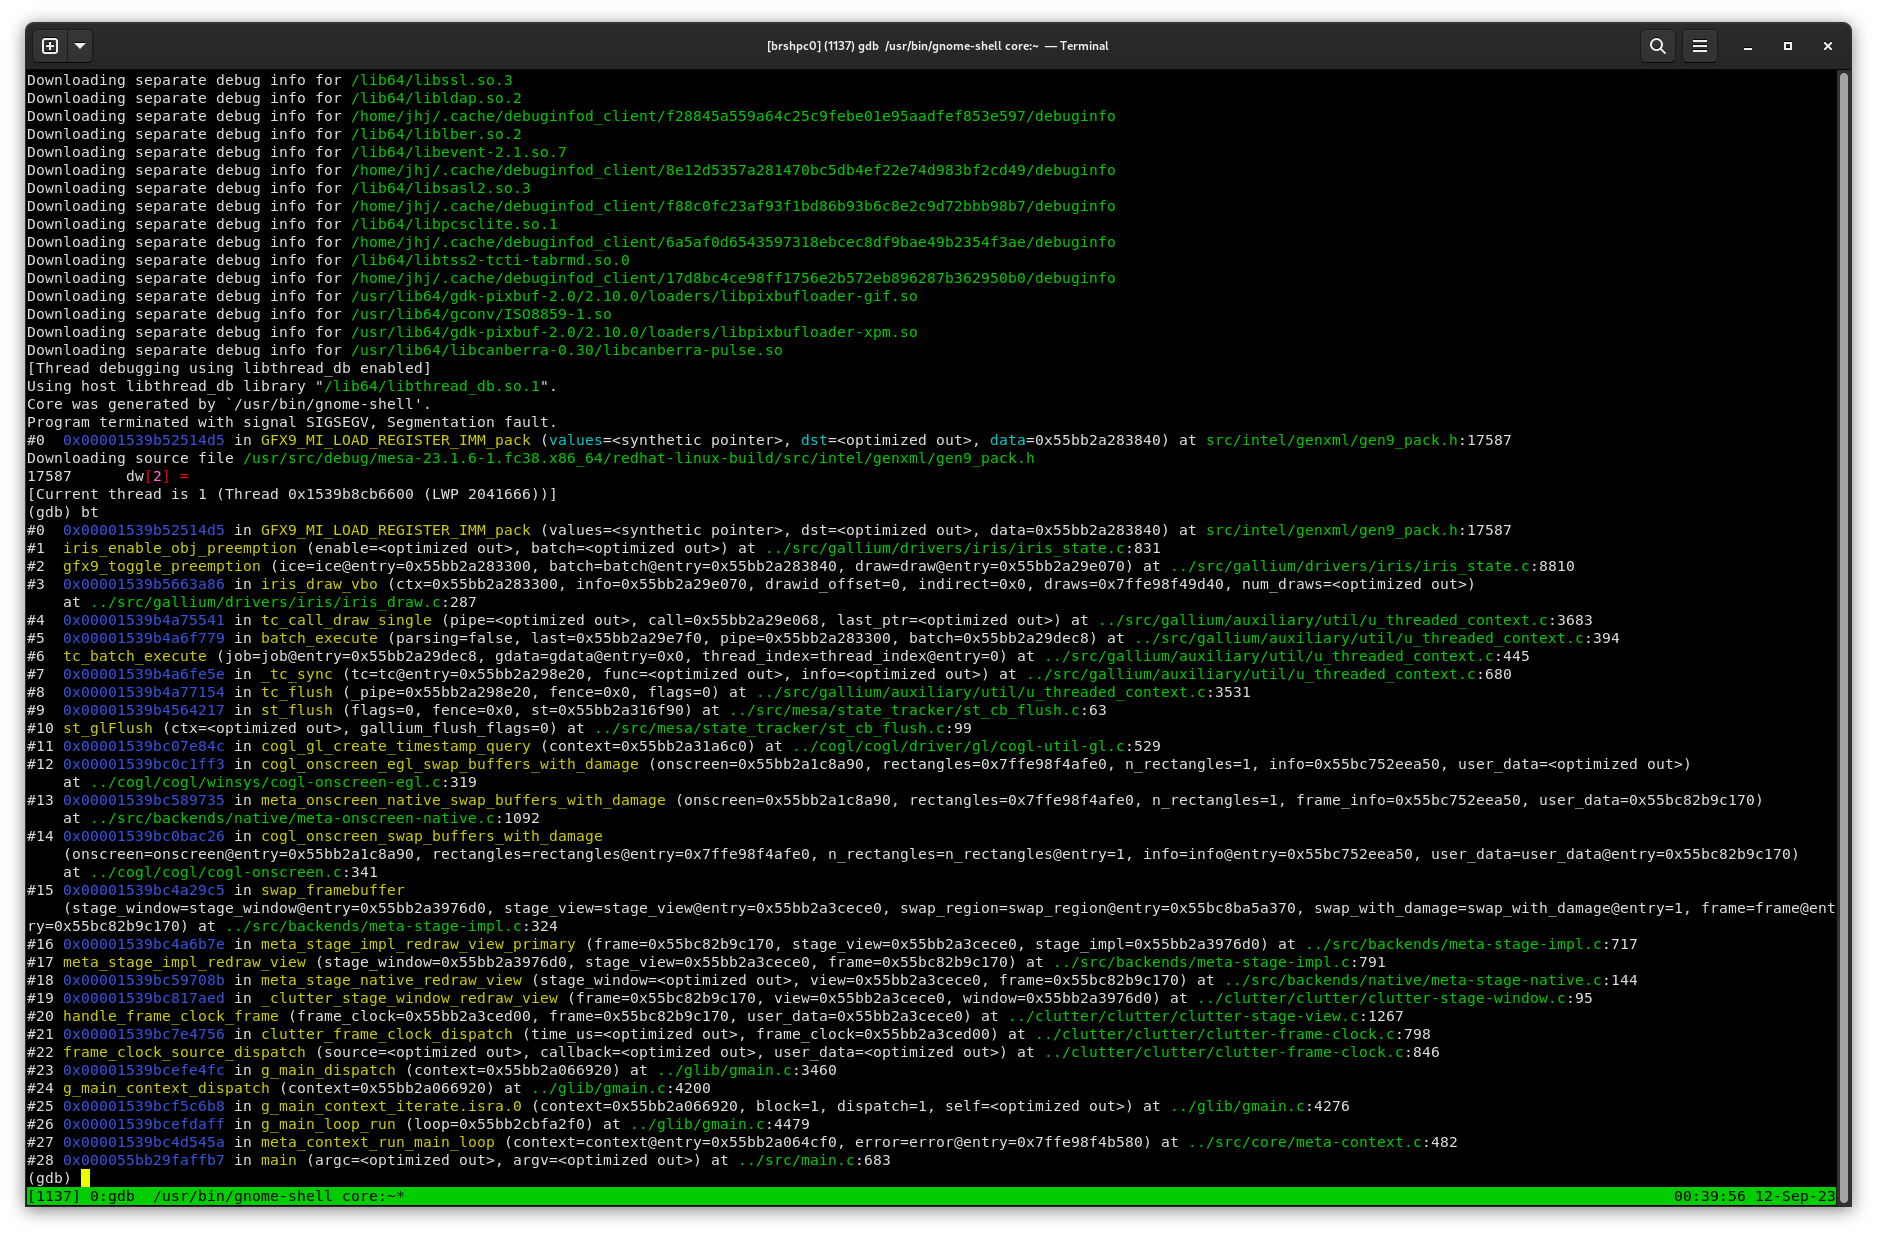Click the path /lib64/libevent-2.1.so.7
This screenshot has width=1877, height=1235.
pyautogui.click(x=459, y=152)
